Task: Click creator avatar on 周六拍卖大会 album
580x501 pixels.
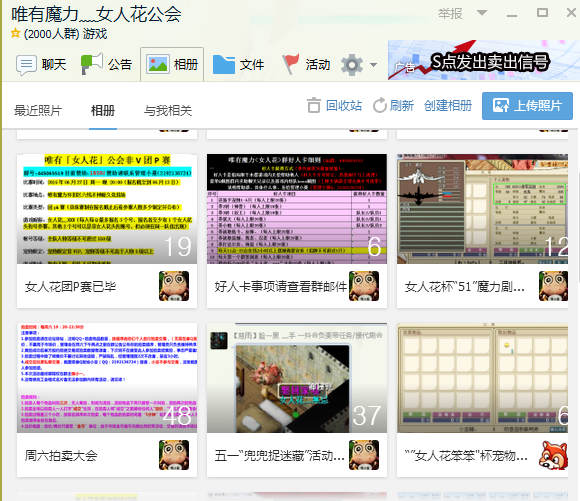Action: [x=174, y=455]
